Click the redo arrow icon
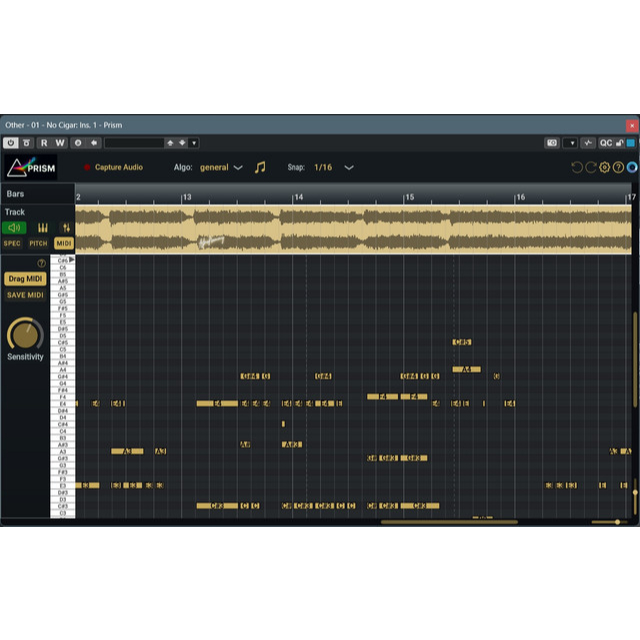 591,167
